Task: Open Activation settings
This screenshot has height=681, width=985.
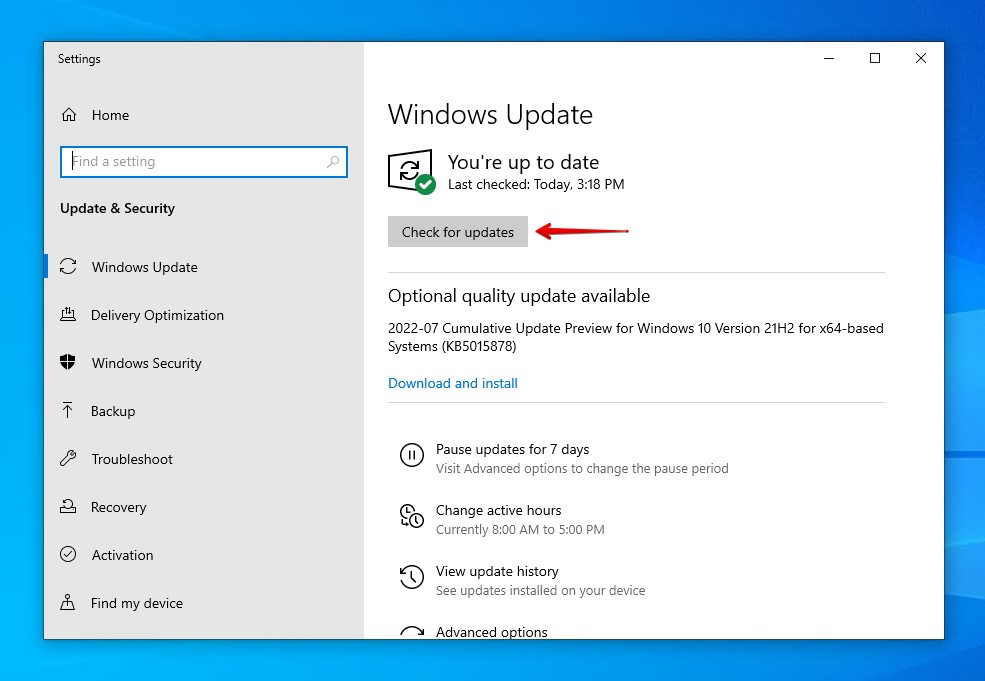Action: (123, 555)
